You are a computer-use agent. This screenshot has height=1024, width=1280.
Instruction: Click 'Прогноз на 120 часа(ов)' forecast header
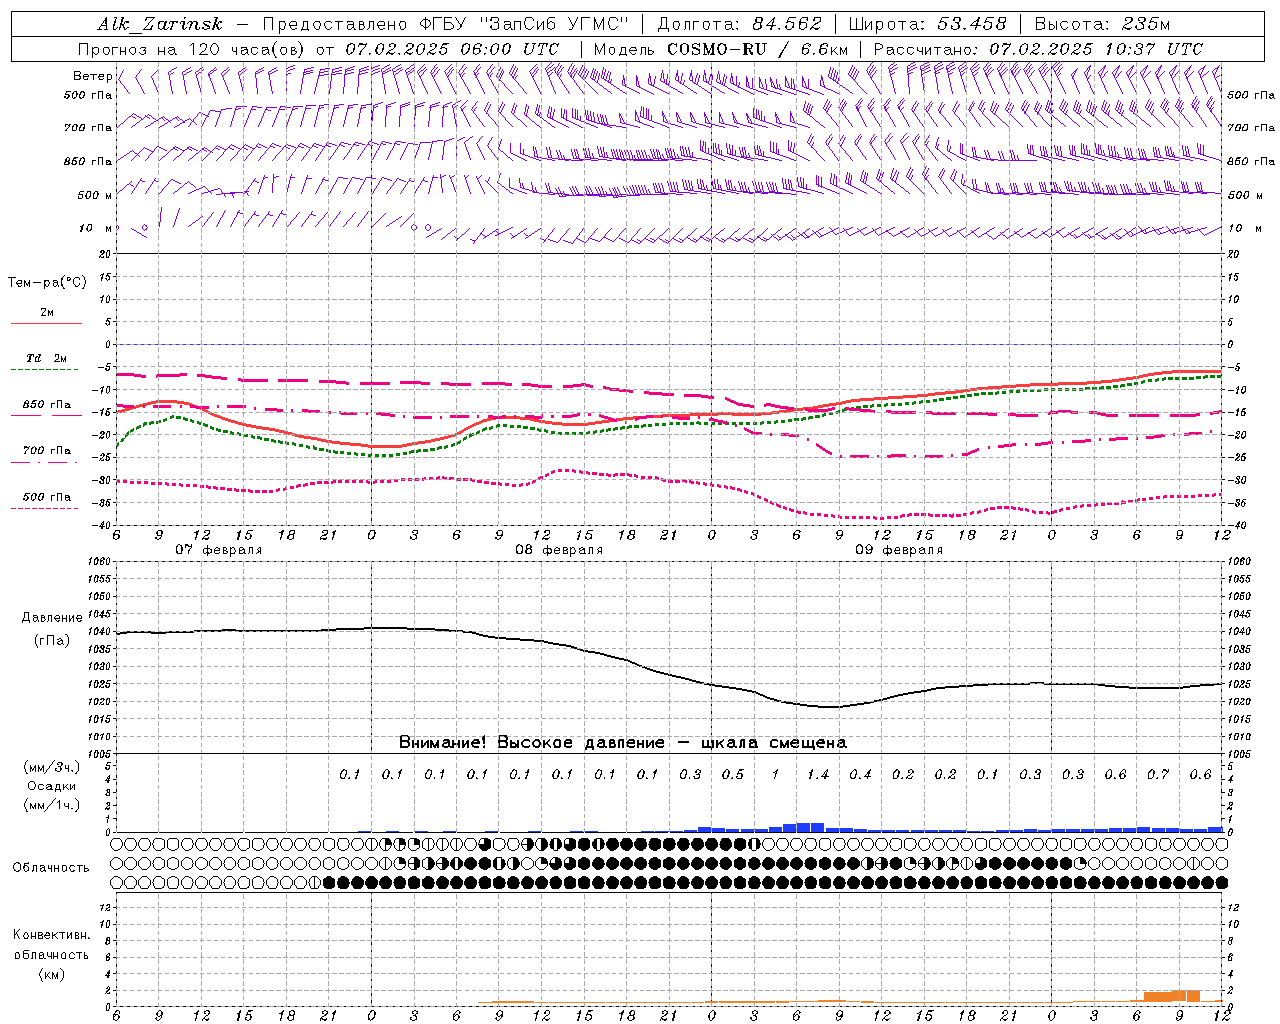pyautogui.click(x=193, y=49)
